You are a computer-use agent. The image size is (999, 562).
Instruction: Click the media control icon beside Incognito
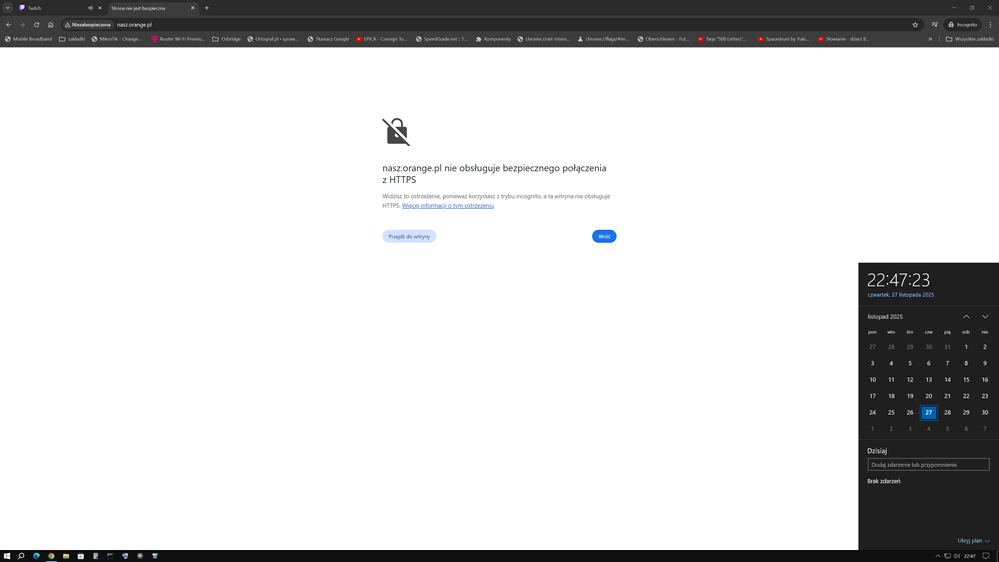935,24
